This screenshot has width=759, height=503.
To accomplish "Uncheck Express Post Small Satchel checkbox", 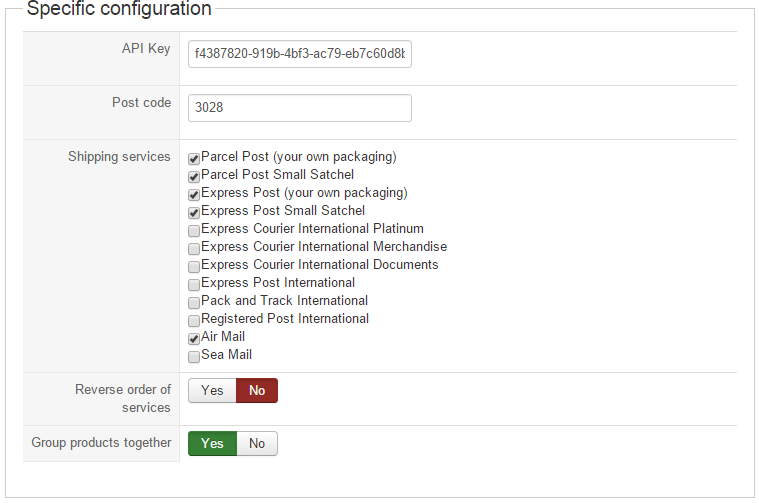I will [x=194, y=212].
